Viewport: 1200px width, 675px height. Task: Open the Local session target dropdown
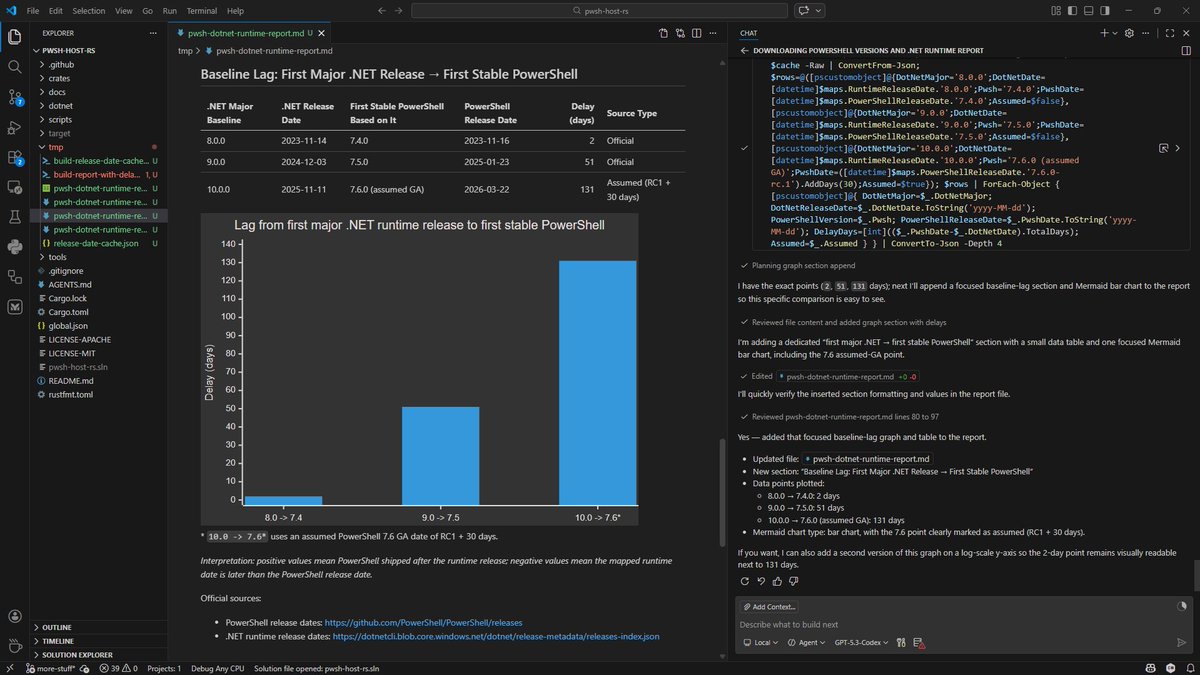(x=761, y=643)
